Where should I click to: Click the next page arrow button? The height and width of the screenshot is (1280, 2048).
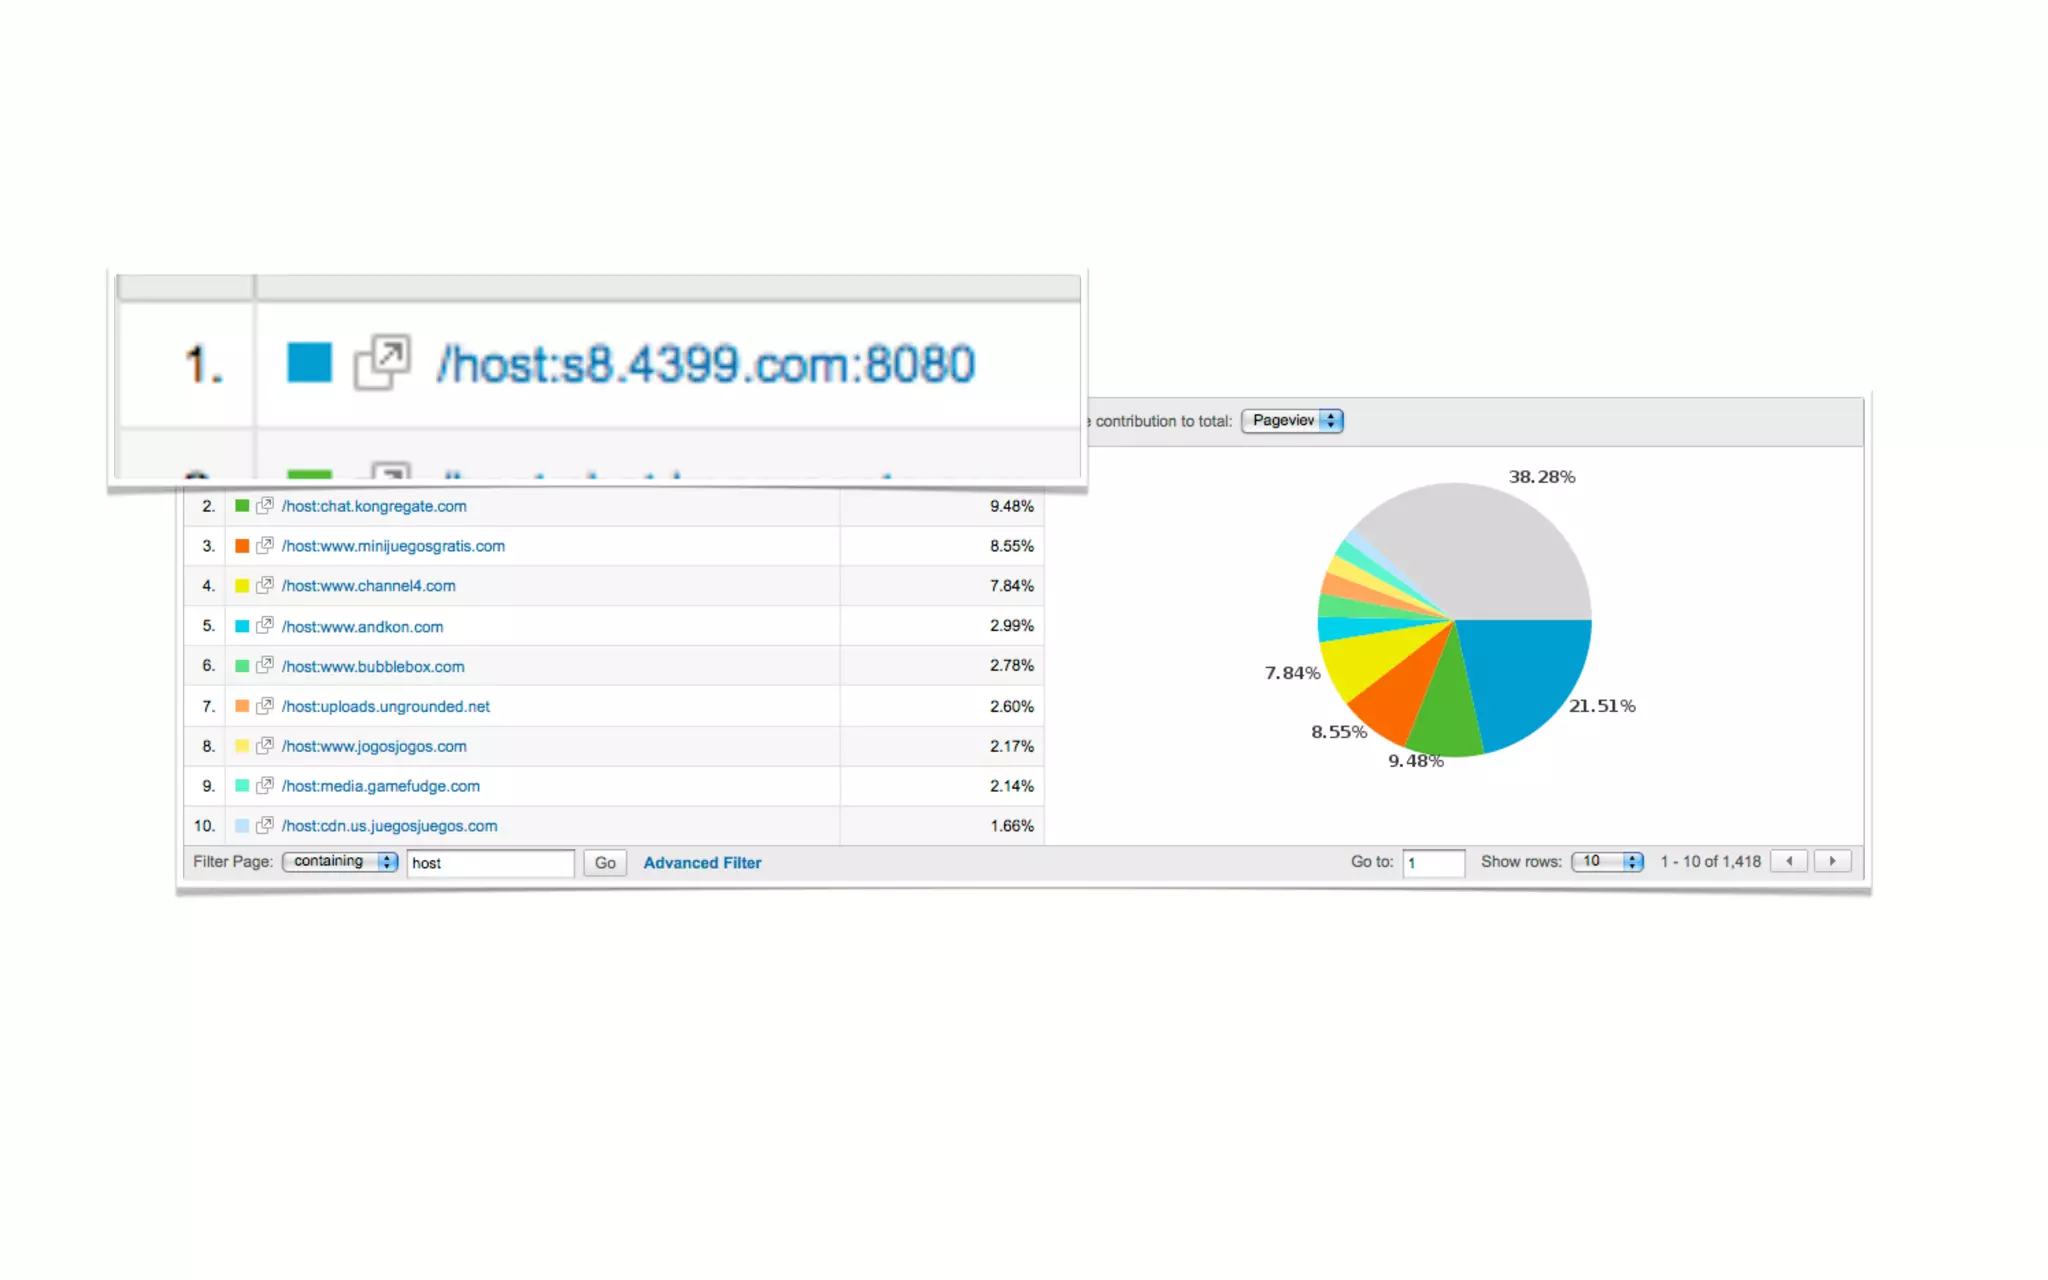pos(1832,861)
